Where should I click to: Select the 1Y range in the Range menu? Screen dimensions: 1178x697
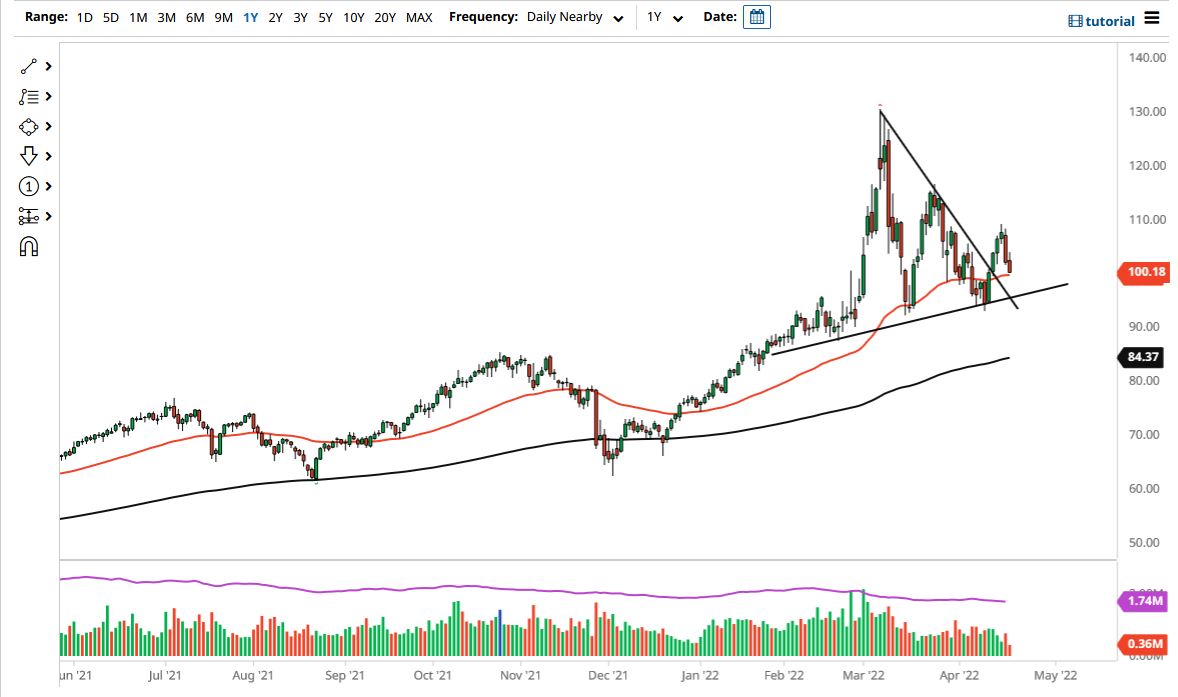[x=251, y=17]
